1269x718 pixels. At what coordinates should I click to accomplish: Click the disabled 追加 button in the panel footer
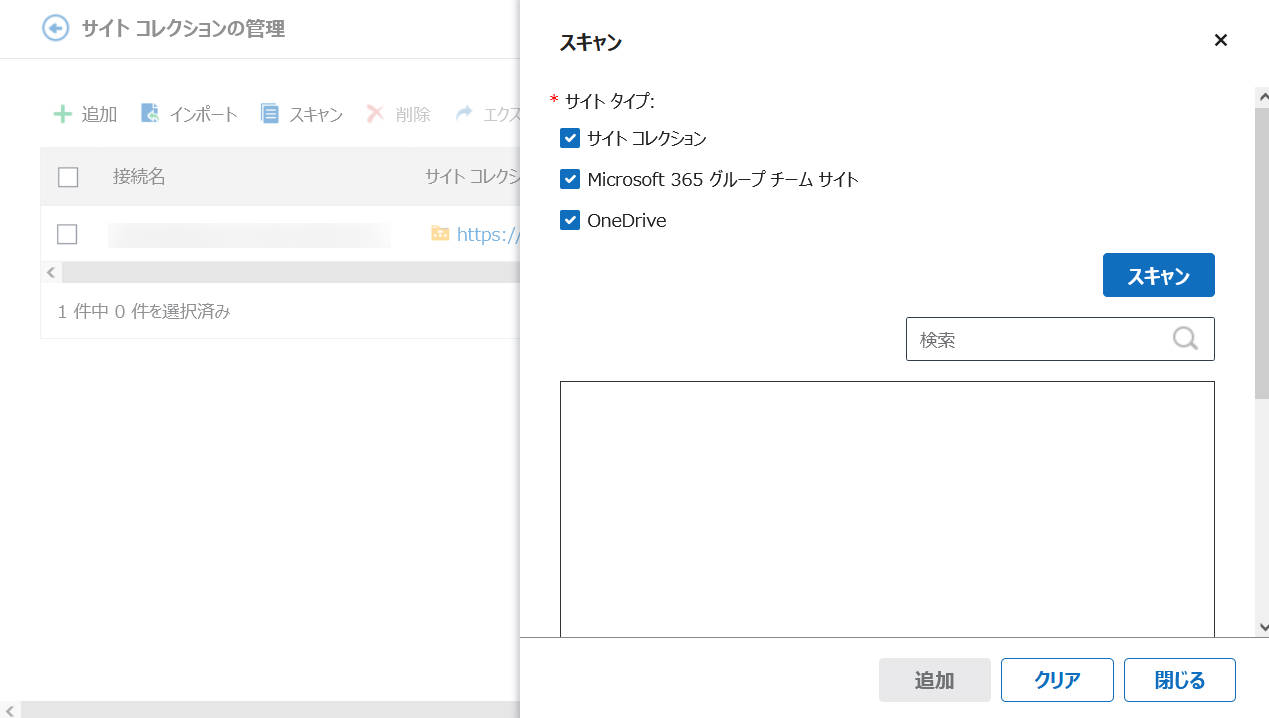point(934,680)
